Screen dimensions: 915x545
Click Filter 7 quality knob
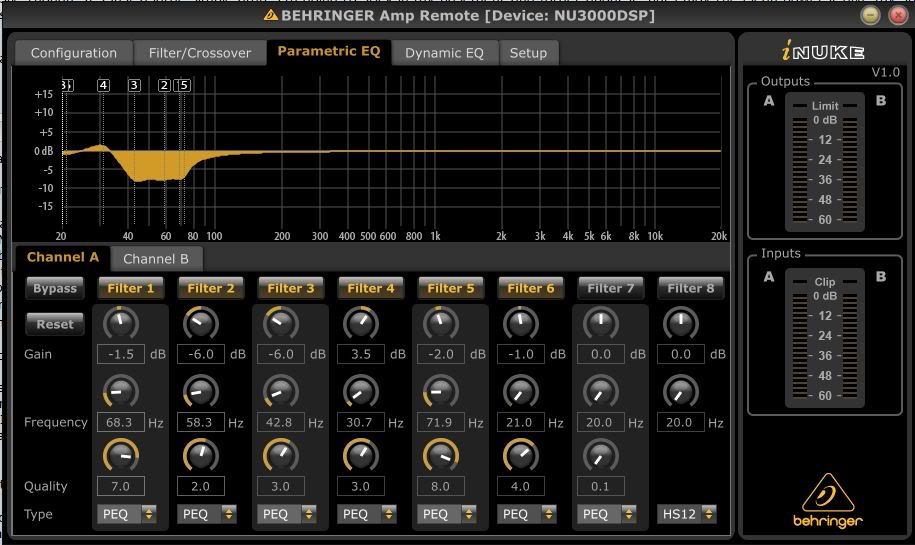600,455
